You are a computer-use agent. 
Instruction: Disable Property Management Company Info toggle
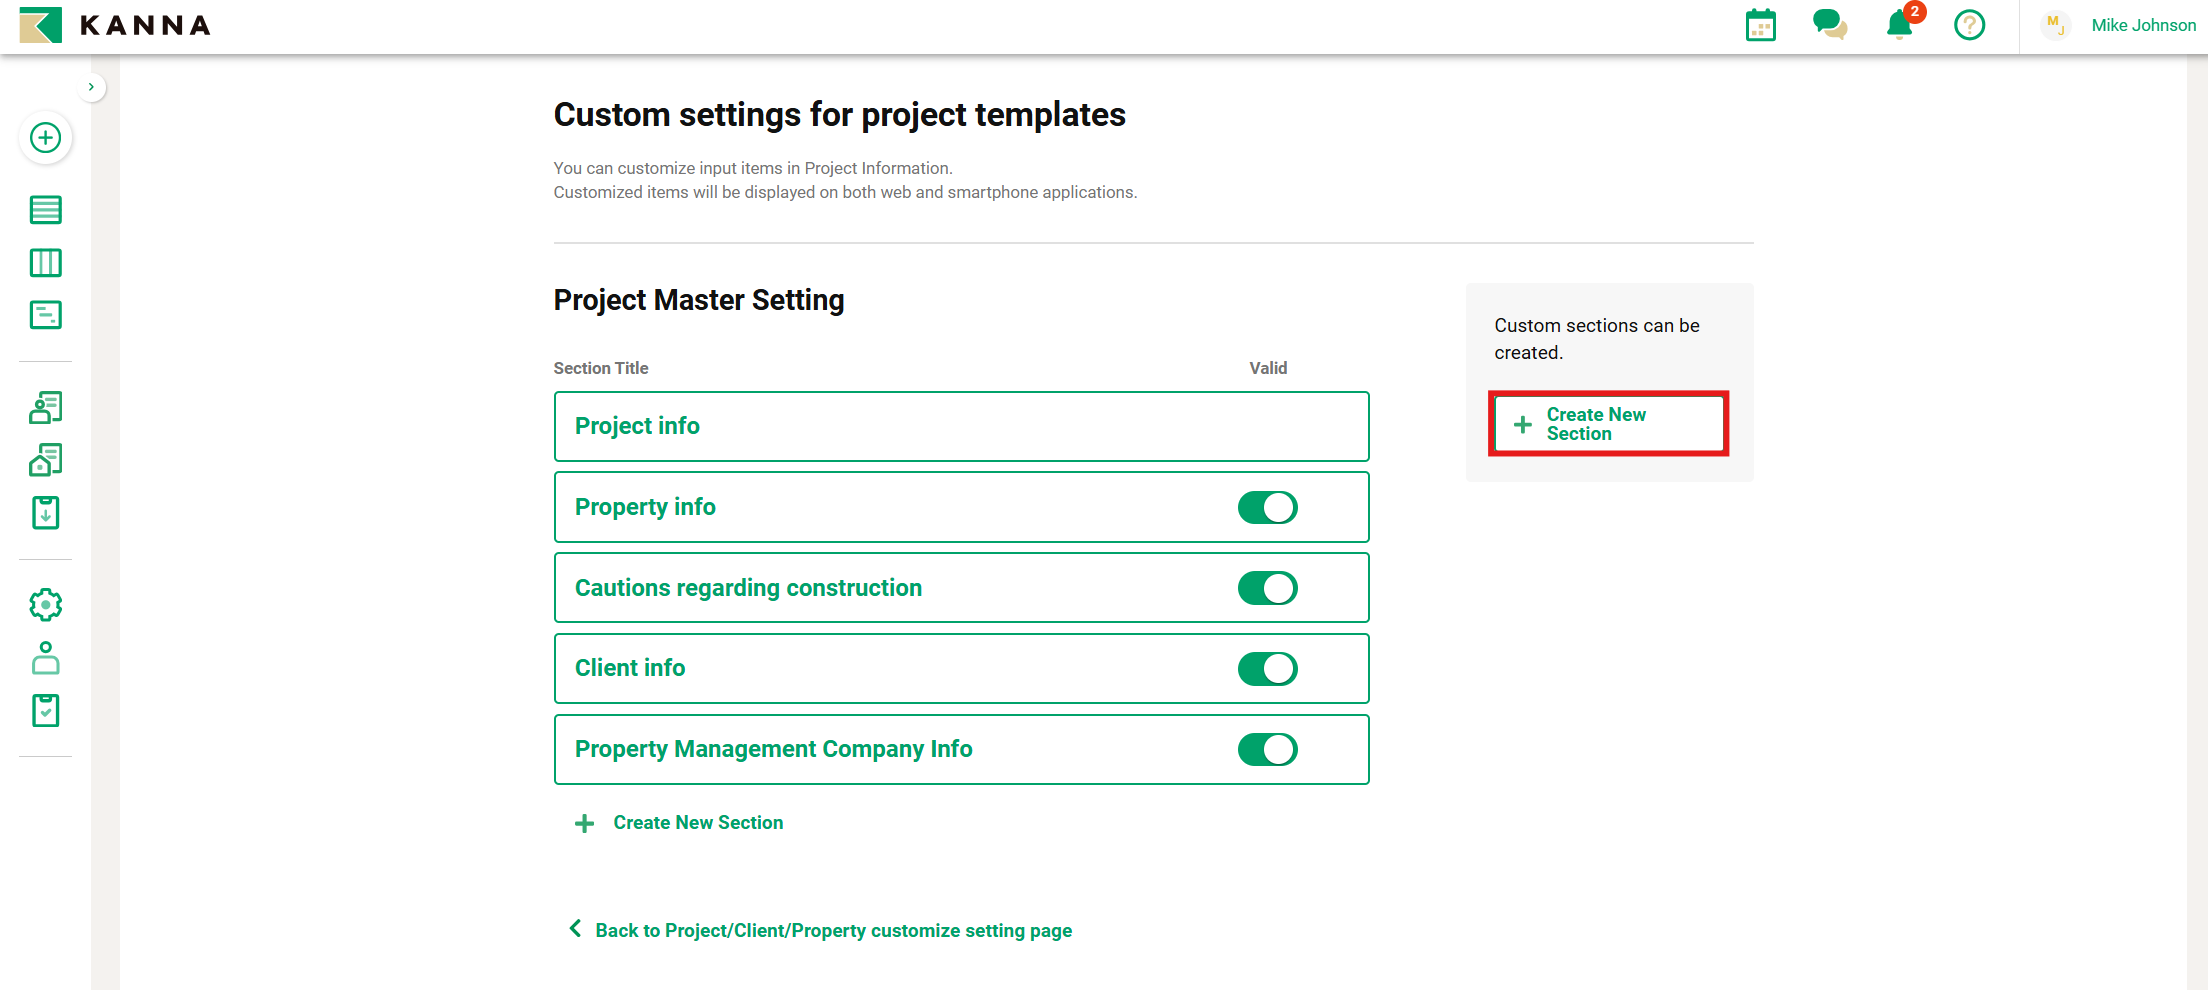[x=1267, y=750]
